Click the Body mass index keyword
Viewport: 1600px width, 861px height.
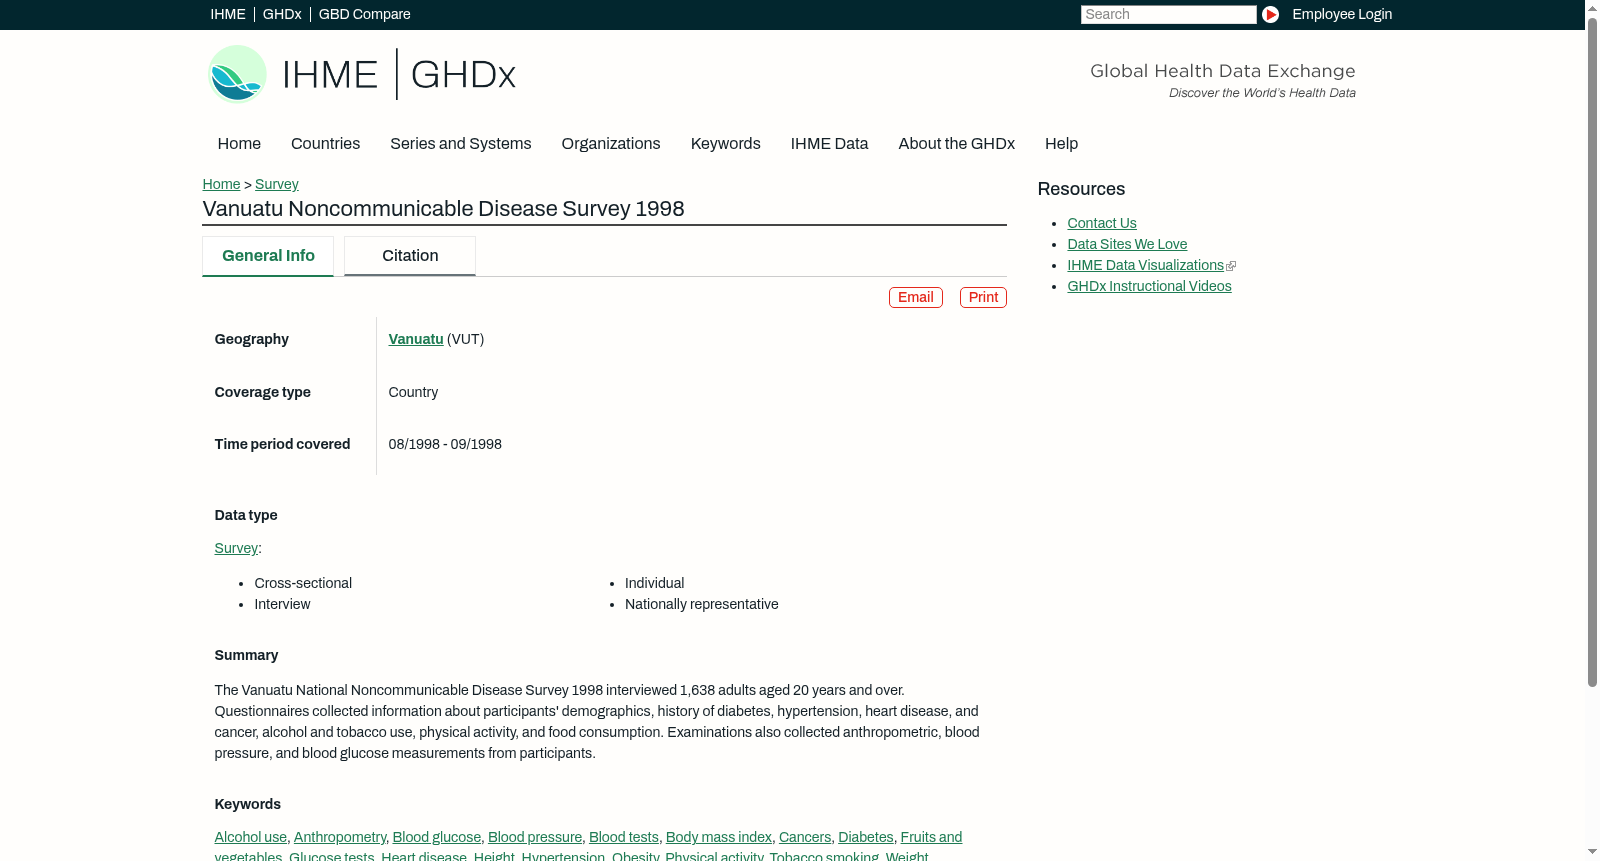(x=719, y=837)
